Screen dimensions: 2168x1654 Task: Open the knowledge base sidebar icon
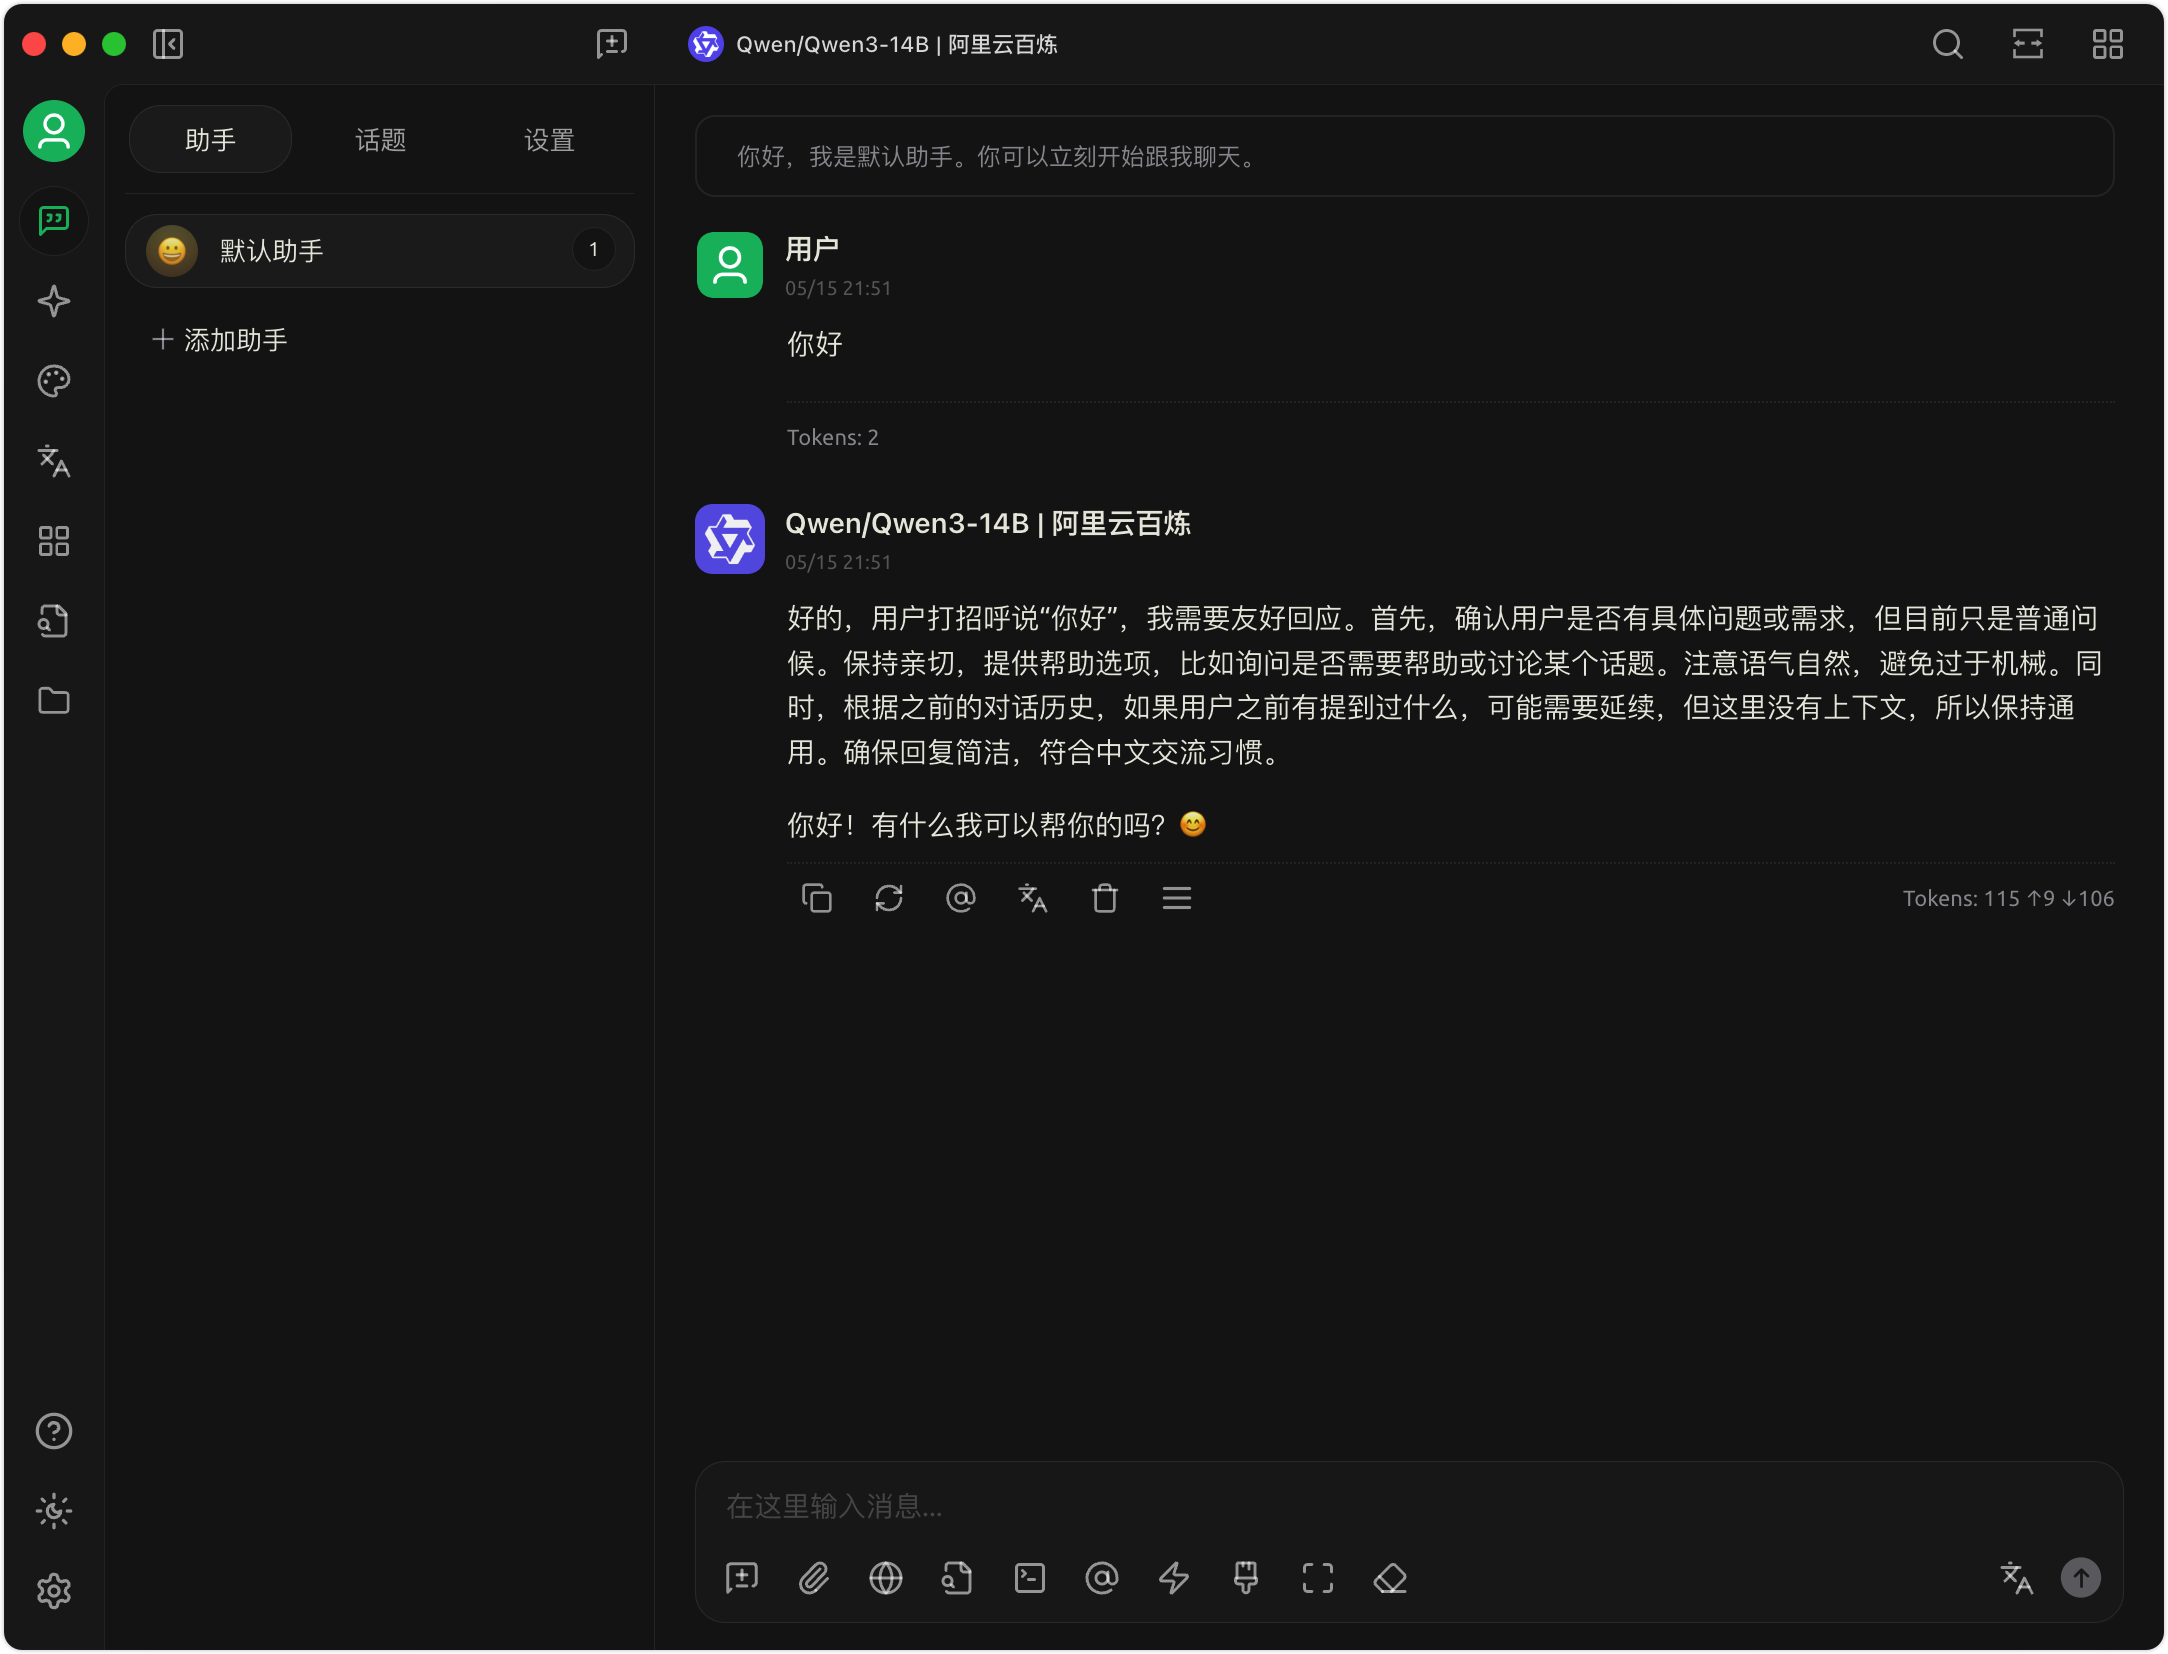click(x=54, y=621)
